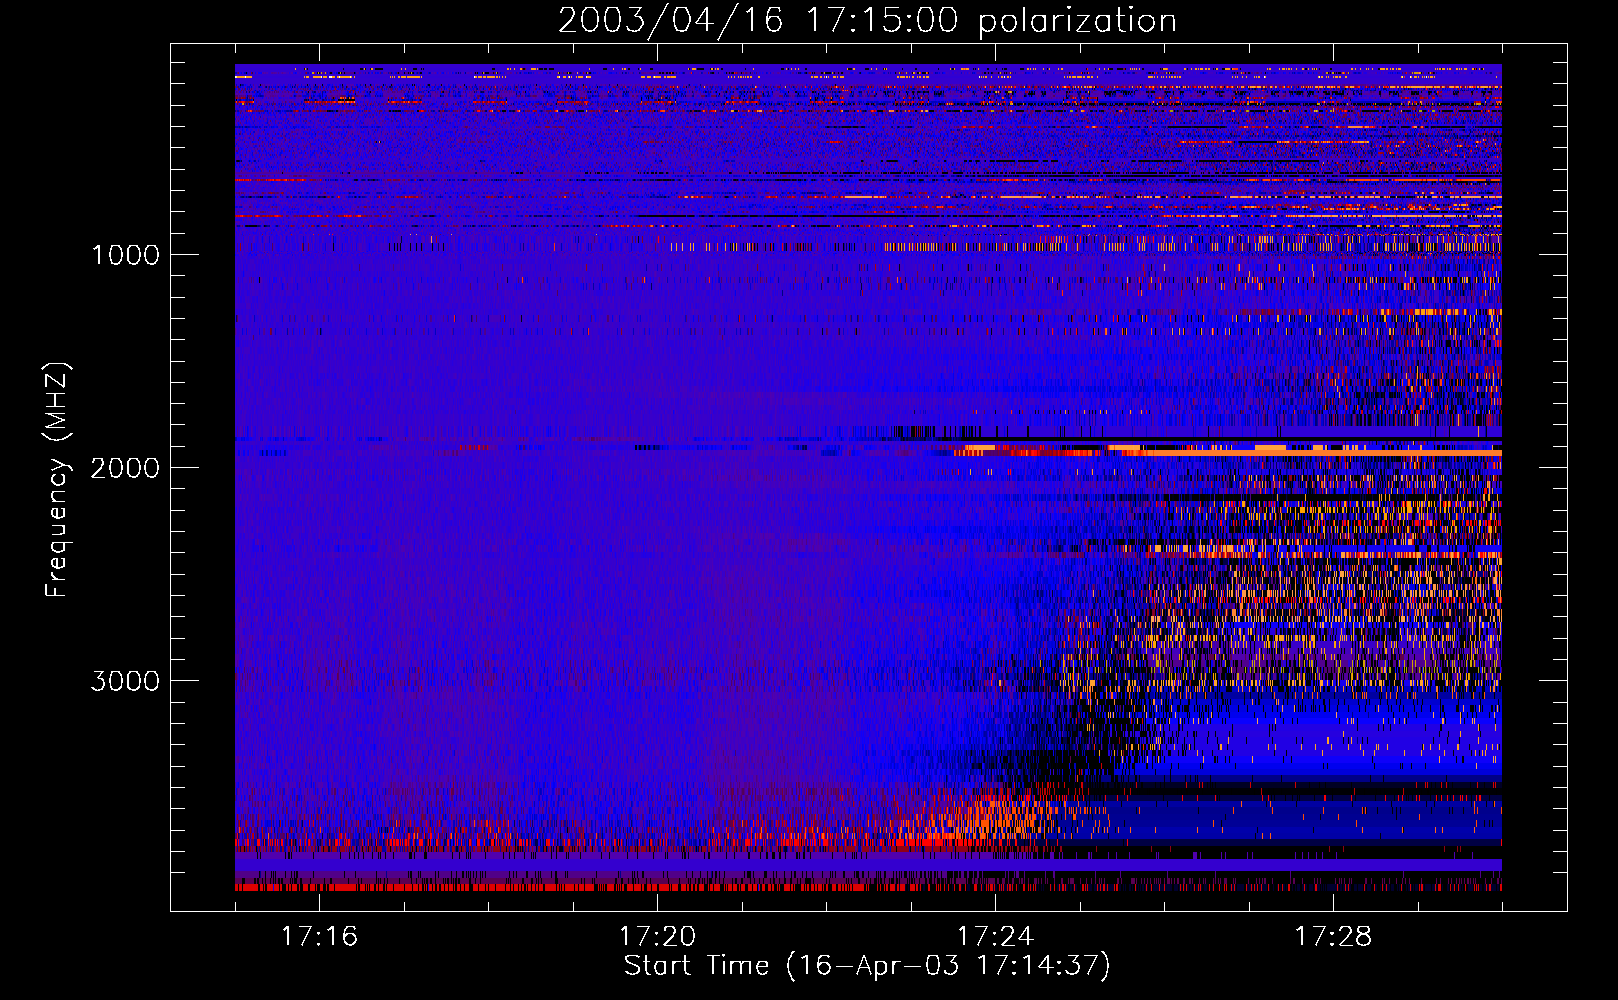
Task: Click the 1000 frequency tick label
Action: [125, 255]
